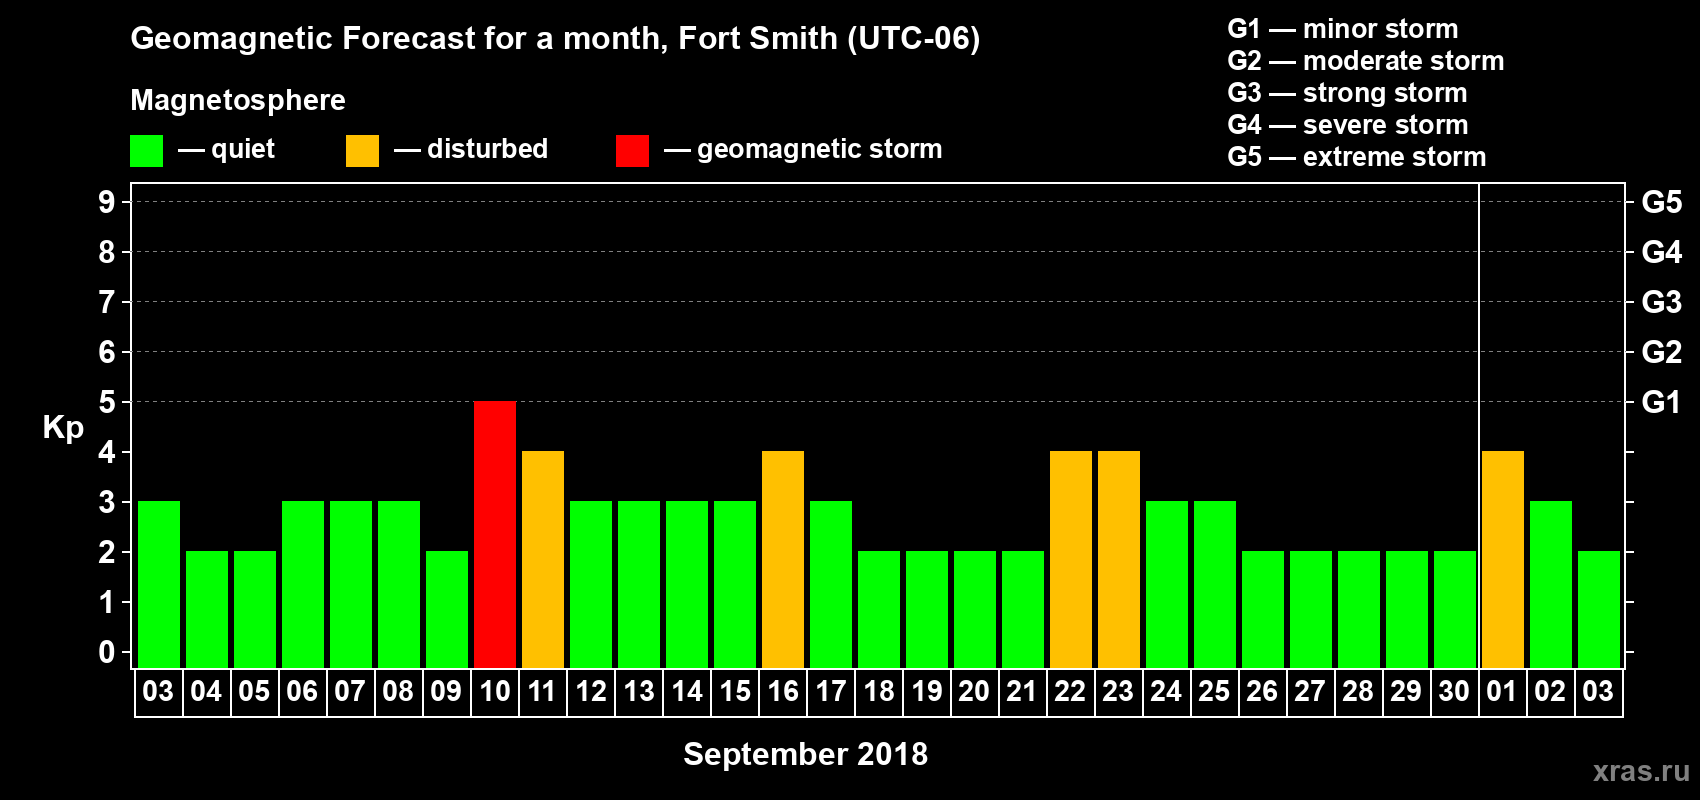The height and width of the screenshot is (800, 1700).
Task: Click the date label 14
Action: (x=687, y=692)
